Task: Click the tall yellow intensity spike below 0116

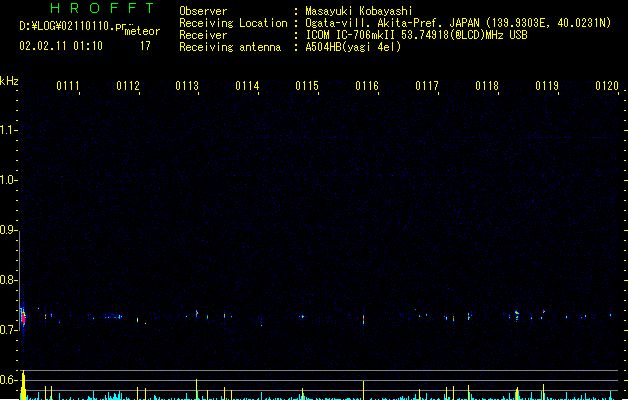Action: pos(364,390)
